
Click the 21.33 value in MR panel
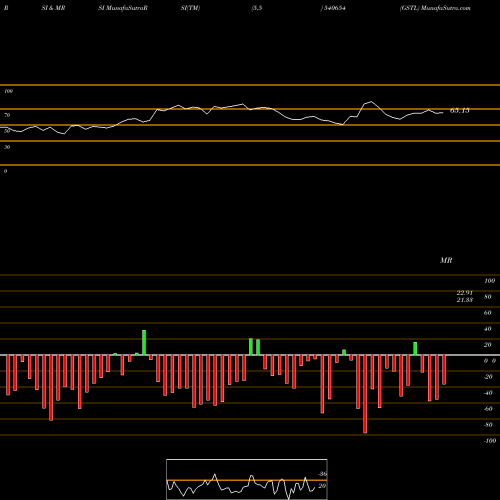465,300
